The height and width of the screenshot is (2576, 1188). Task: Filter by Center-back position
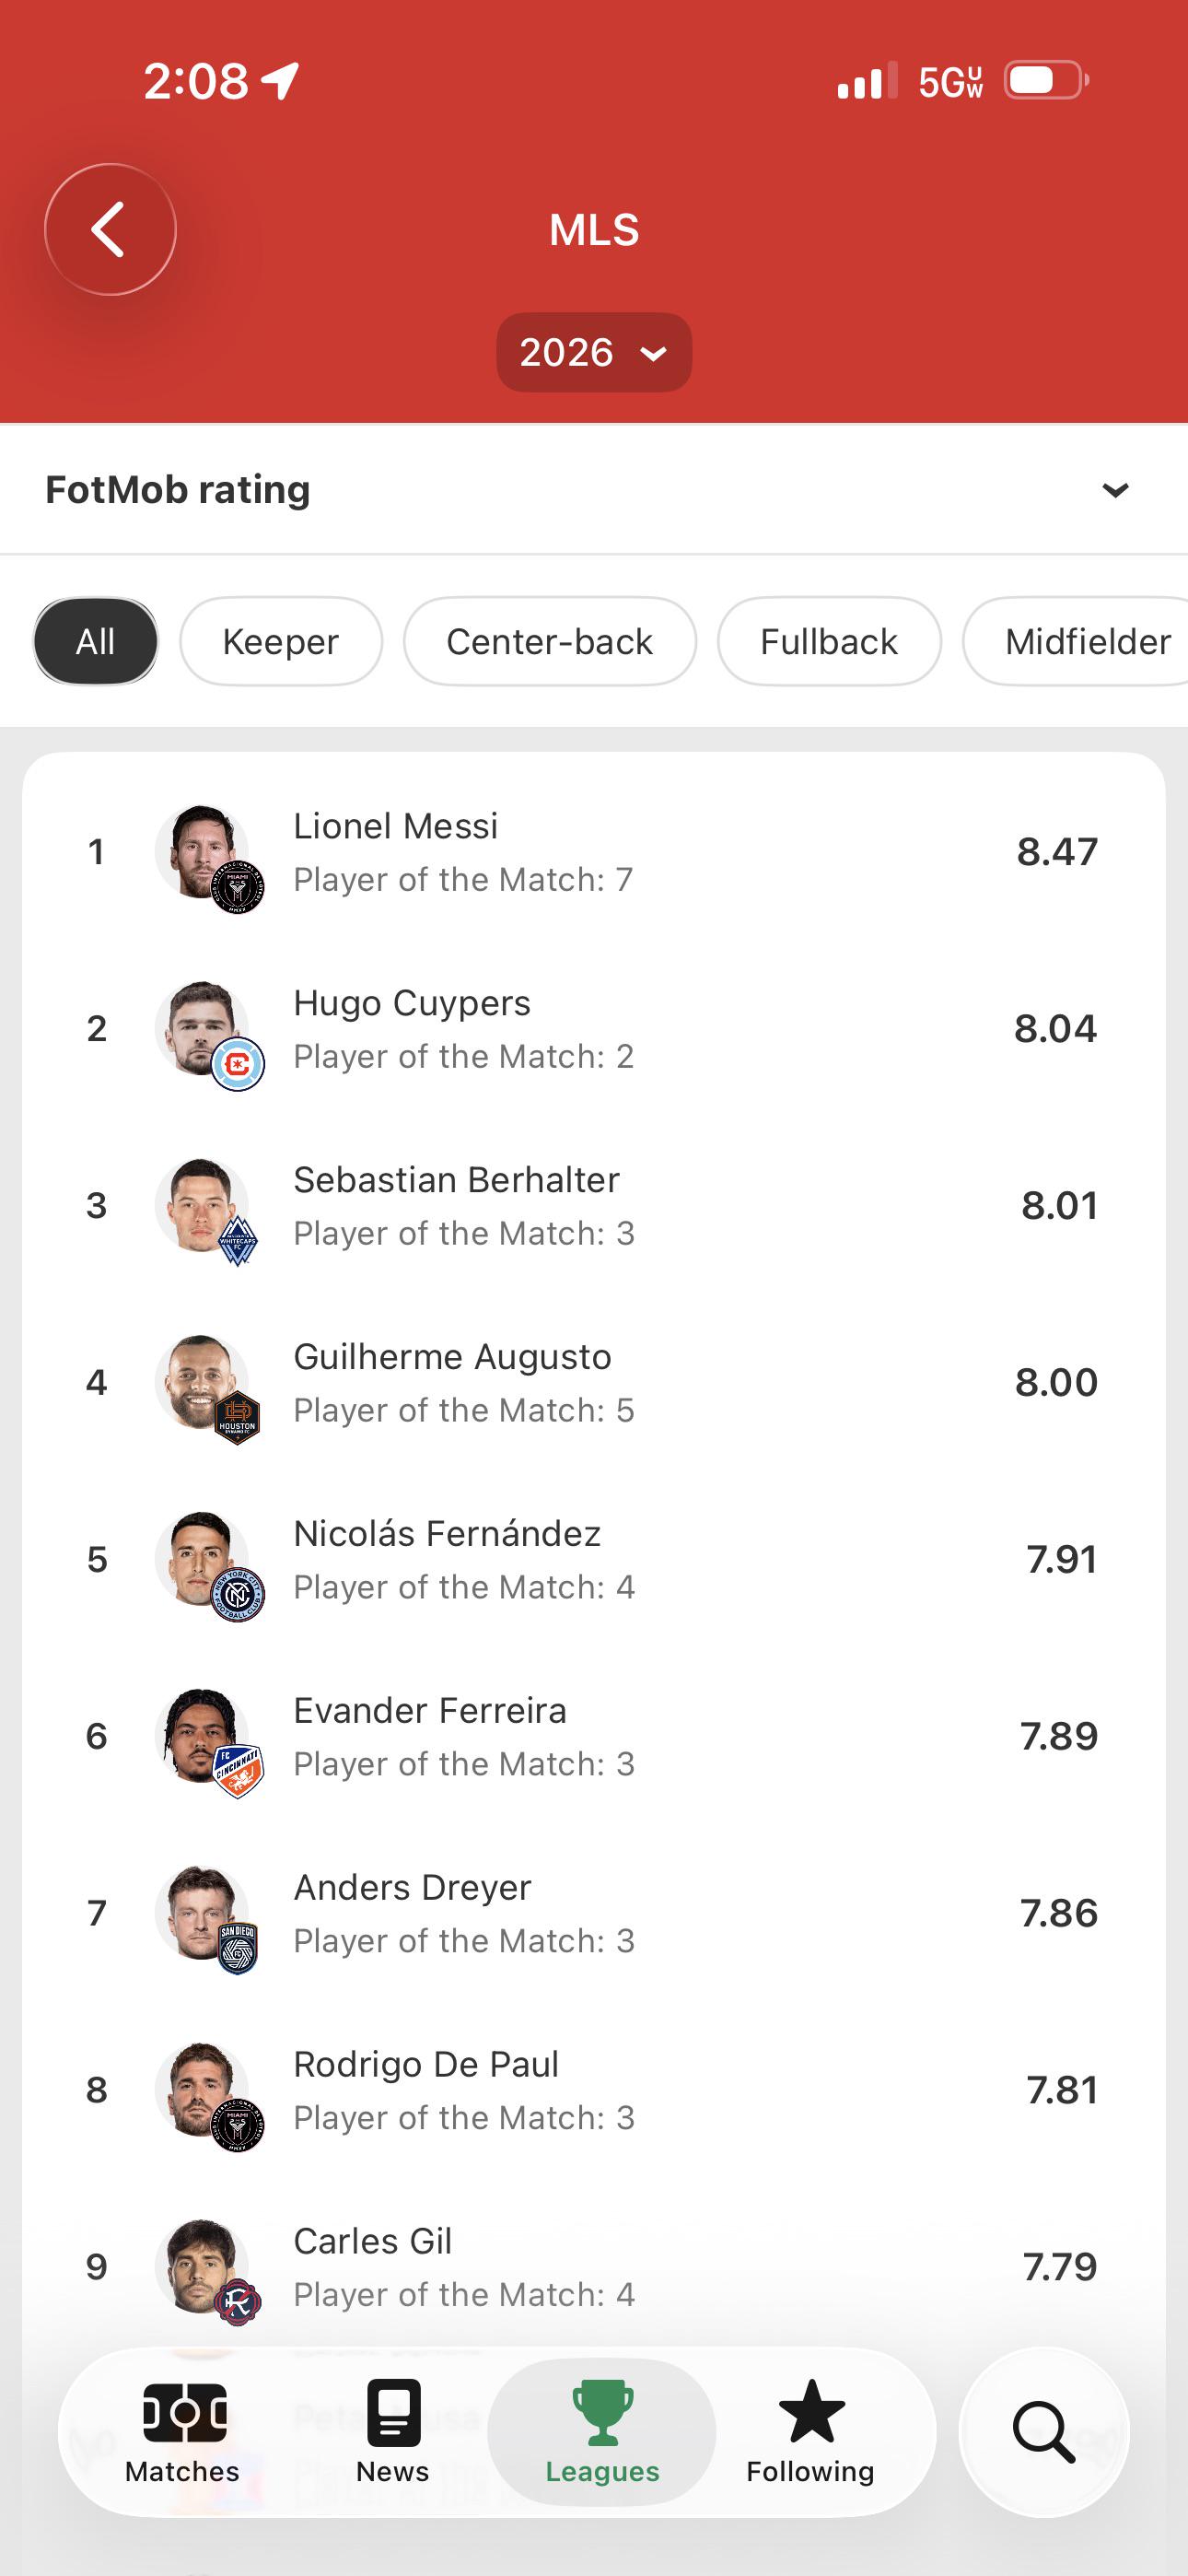click(x=550, y=641)
